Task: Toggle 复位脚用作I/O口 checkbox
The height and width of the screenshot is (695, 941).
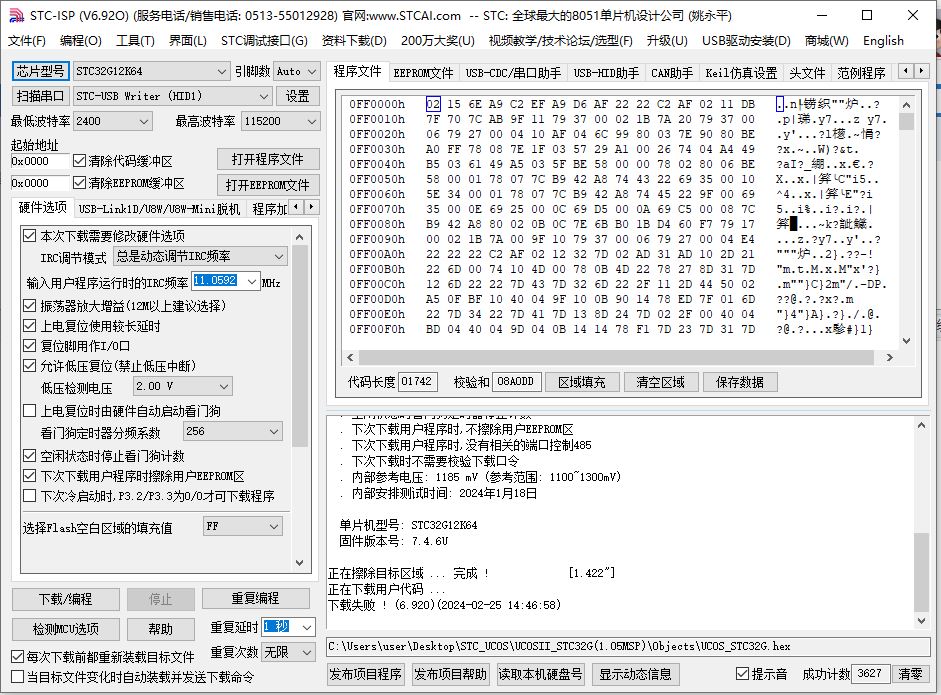Action: click(x=29, y=346)
